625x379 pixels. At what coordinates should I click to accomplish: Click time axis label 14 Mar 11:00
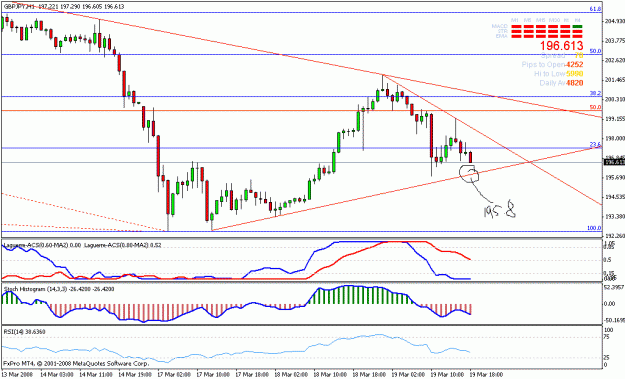click(95, 375)
